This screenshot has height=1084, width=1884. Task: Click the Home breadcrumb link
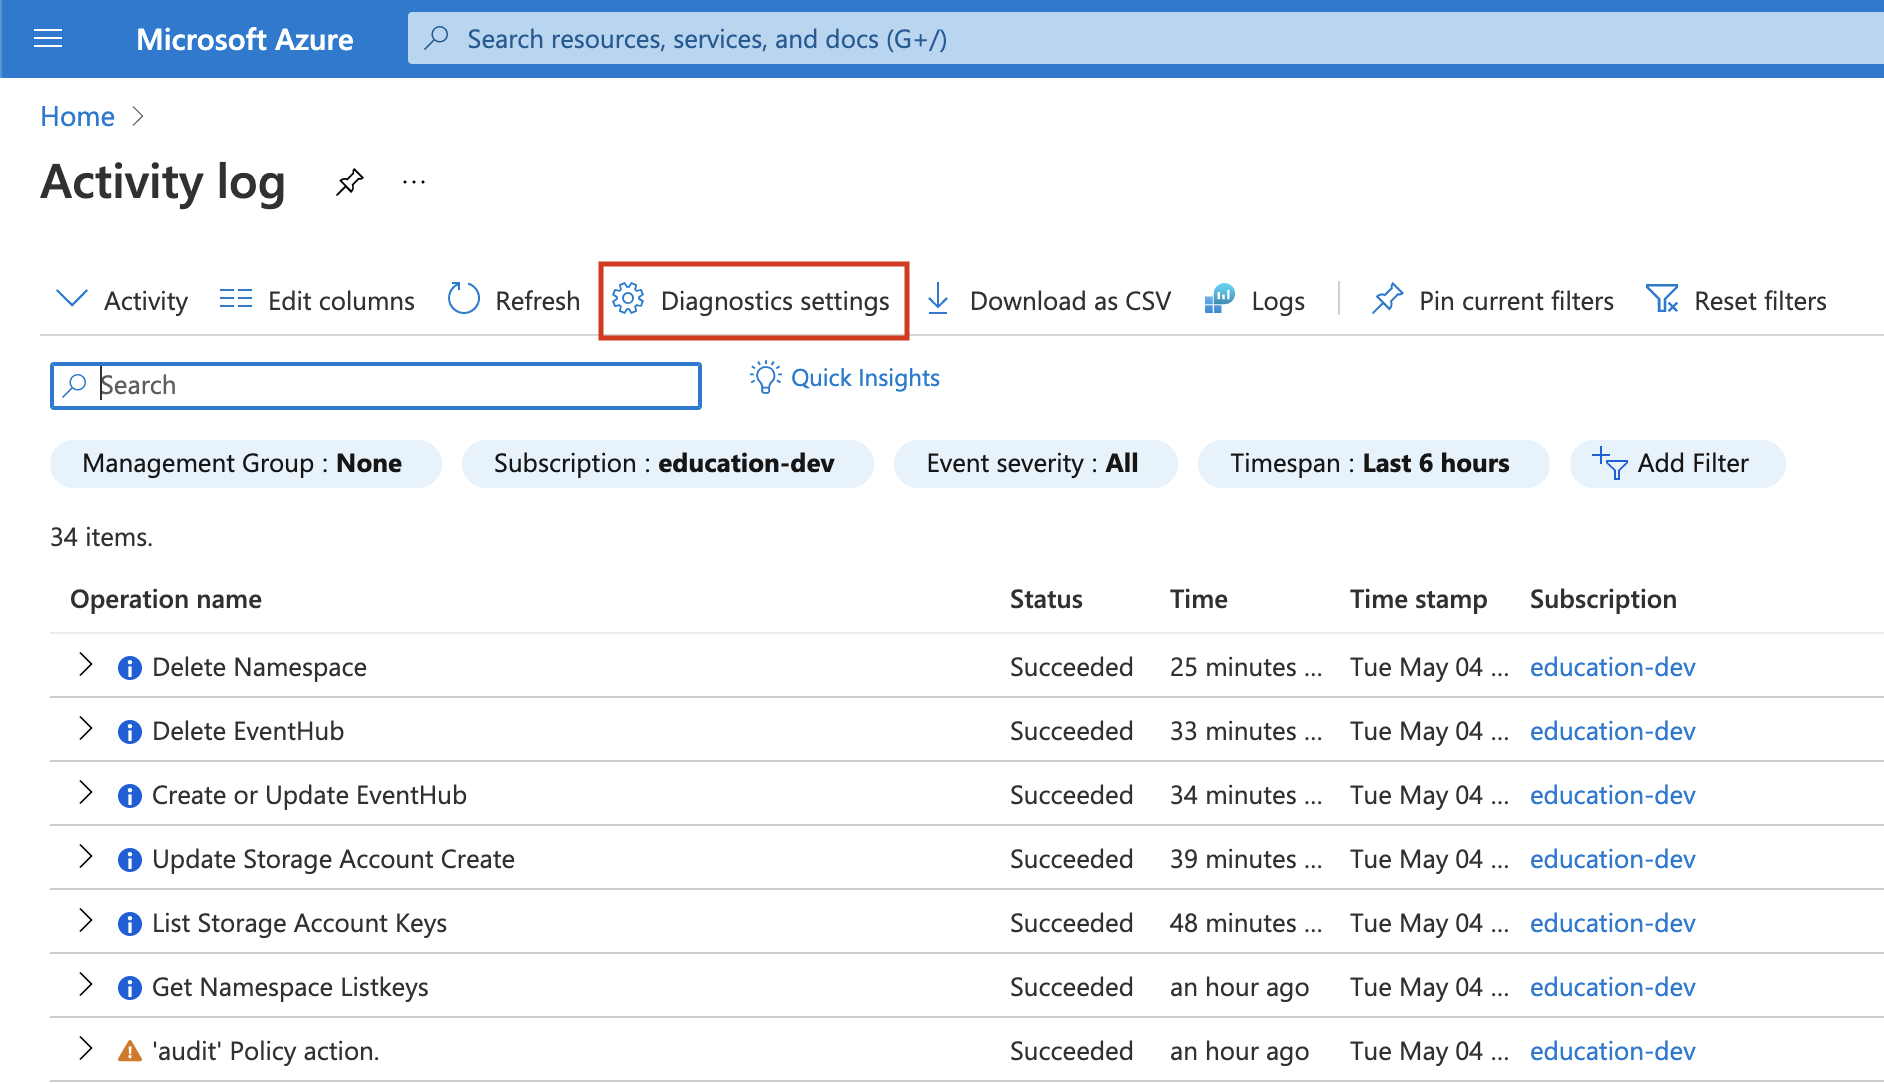77,116
